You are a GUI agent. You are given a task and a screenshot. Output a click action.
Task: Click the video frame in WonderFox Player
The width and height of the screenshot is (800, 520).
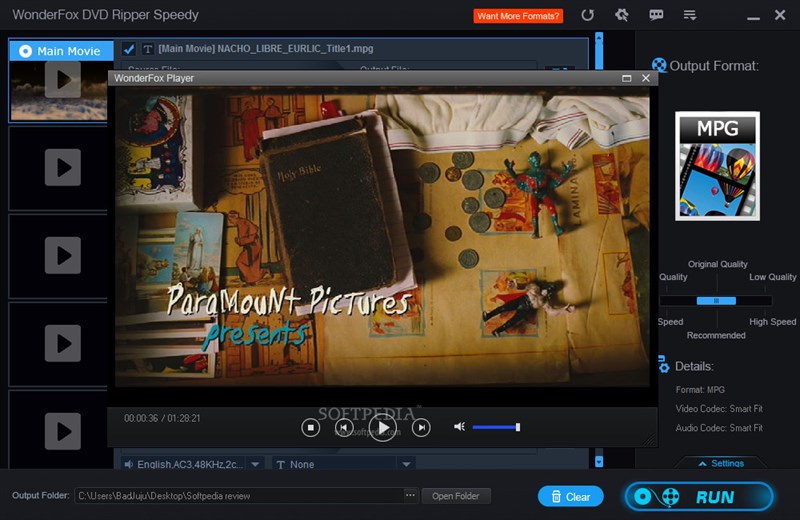click(x=382, y=239)
